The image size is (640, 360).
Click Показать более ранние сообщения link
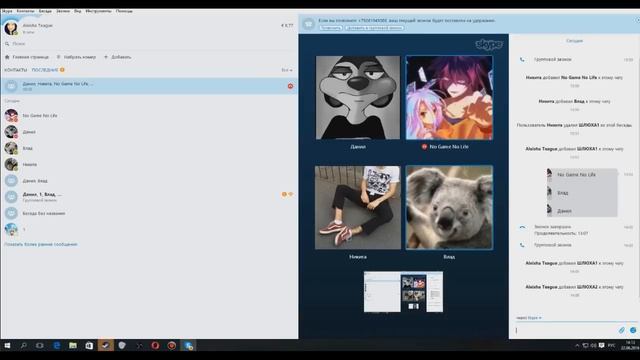click(41, 244)
